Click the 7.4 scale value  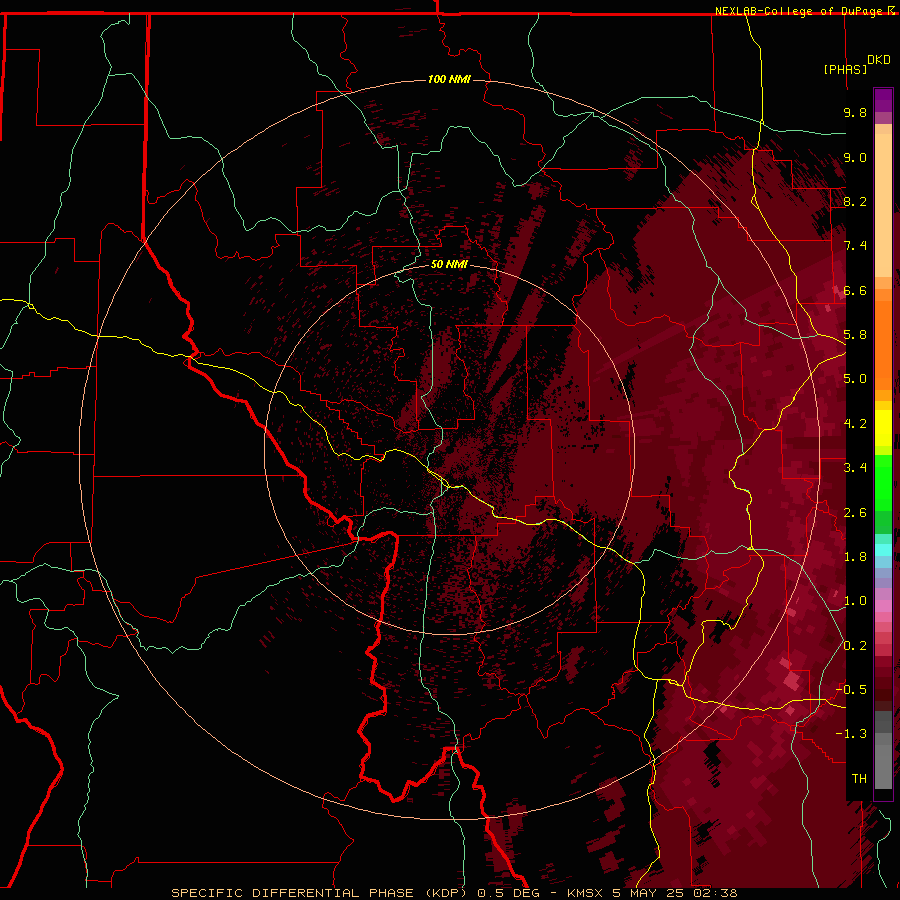(855, 246)
